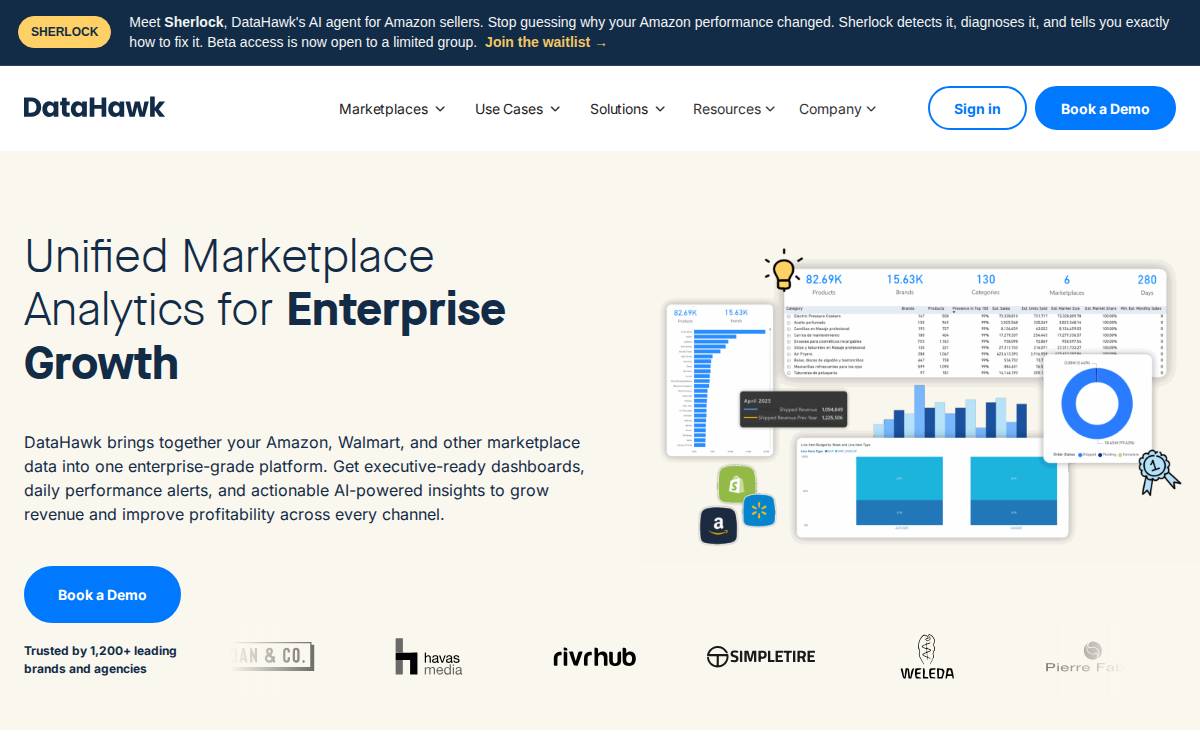1200x750 pixels.
Task: Click the havas media logo
Action: (x=428, y=657)
